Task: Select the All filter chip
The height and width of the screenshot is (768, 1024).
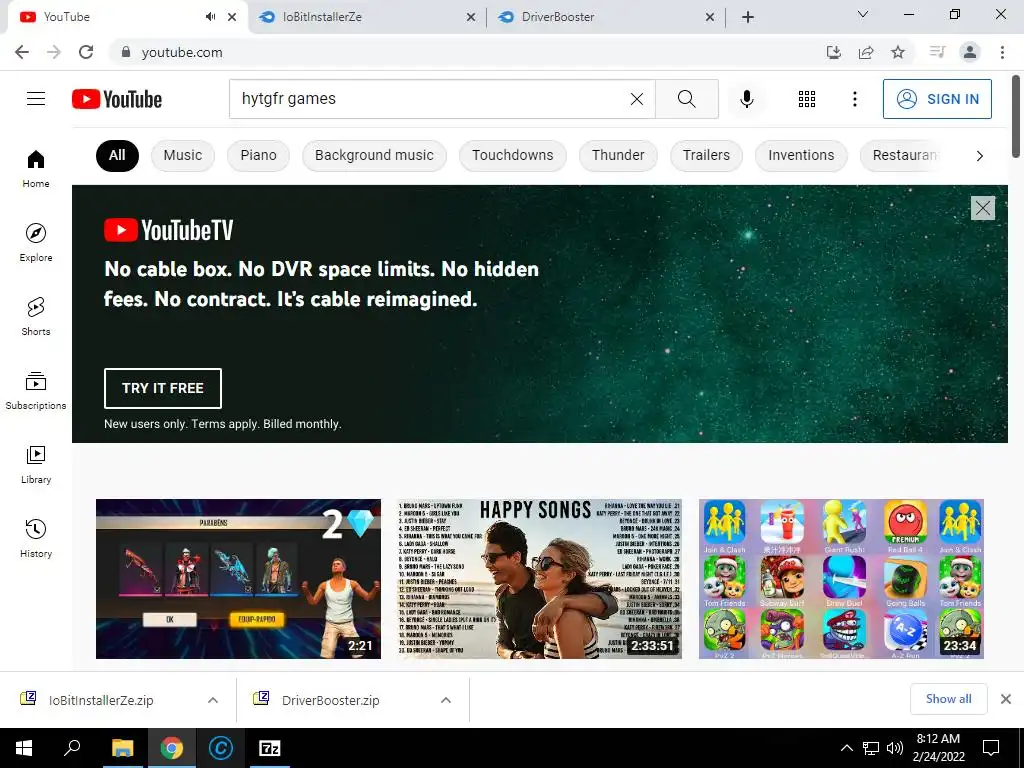Action: (x=117, y=155)
